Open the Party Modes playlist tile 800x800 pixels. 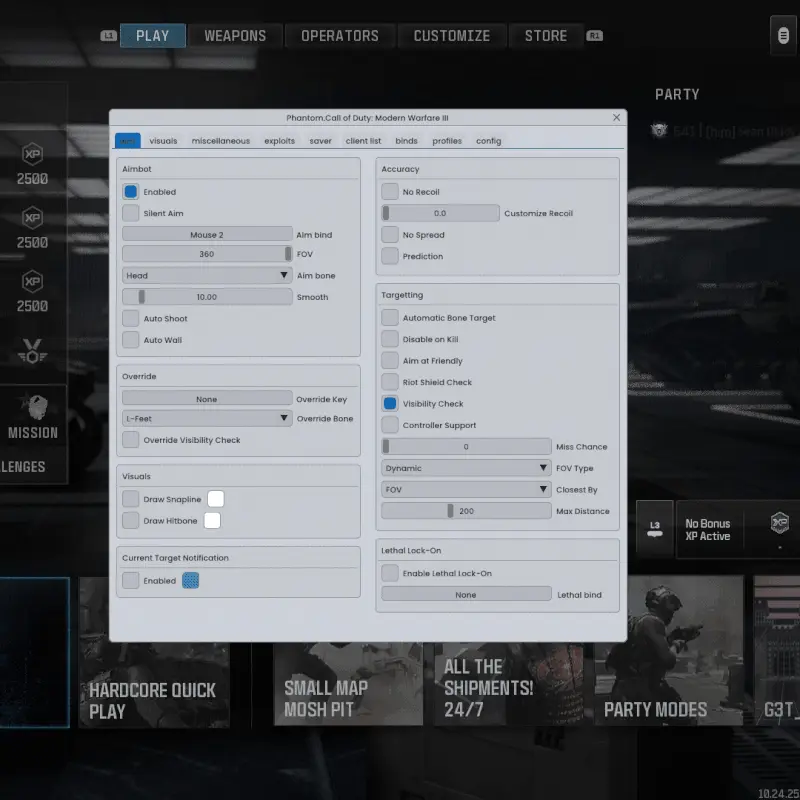[669, 651]
